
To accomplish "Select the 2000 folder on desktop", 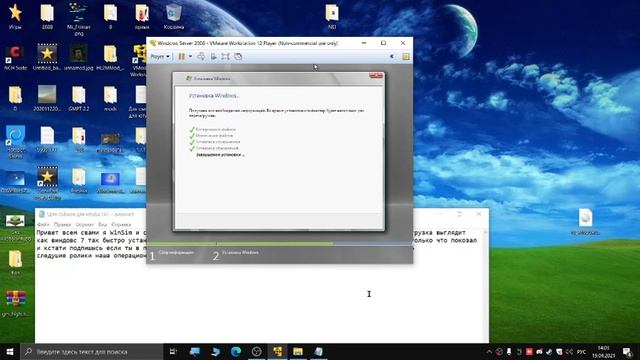I will tap(47, 17).
